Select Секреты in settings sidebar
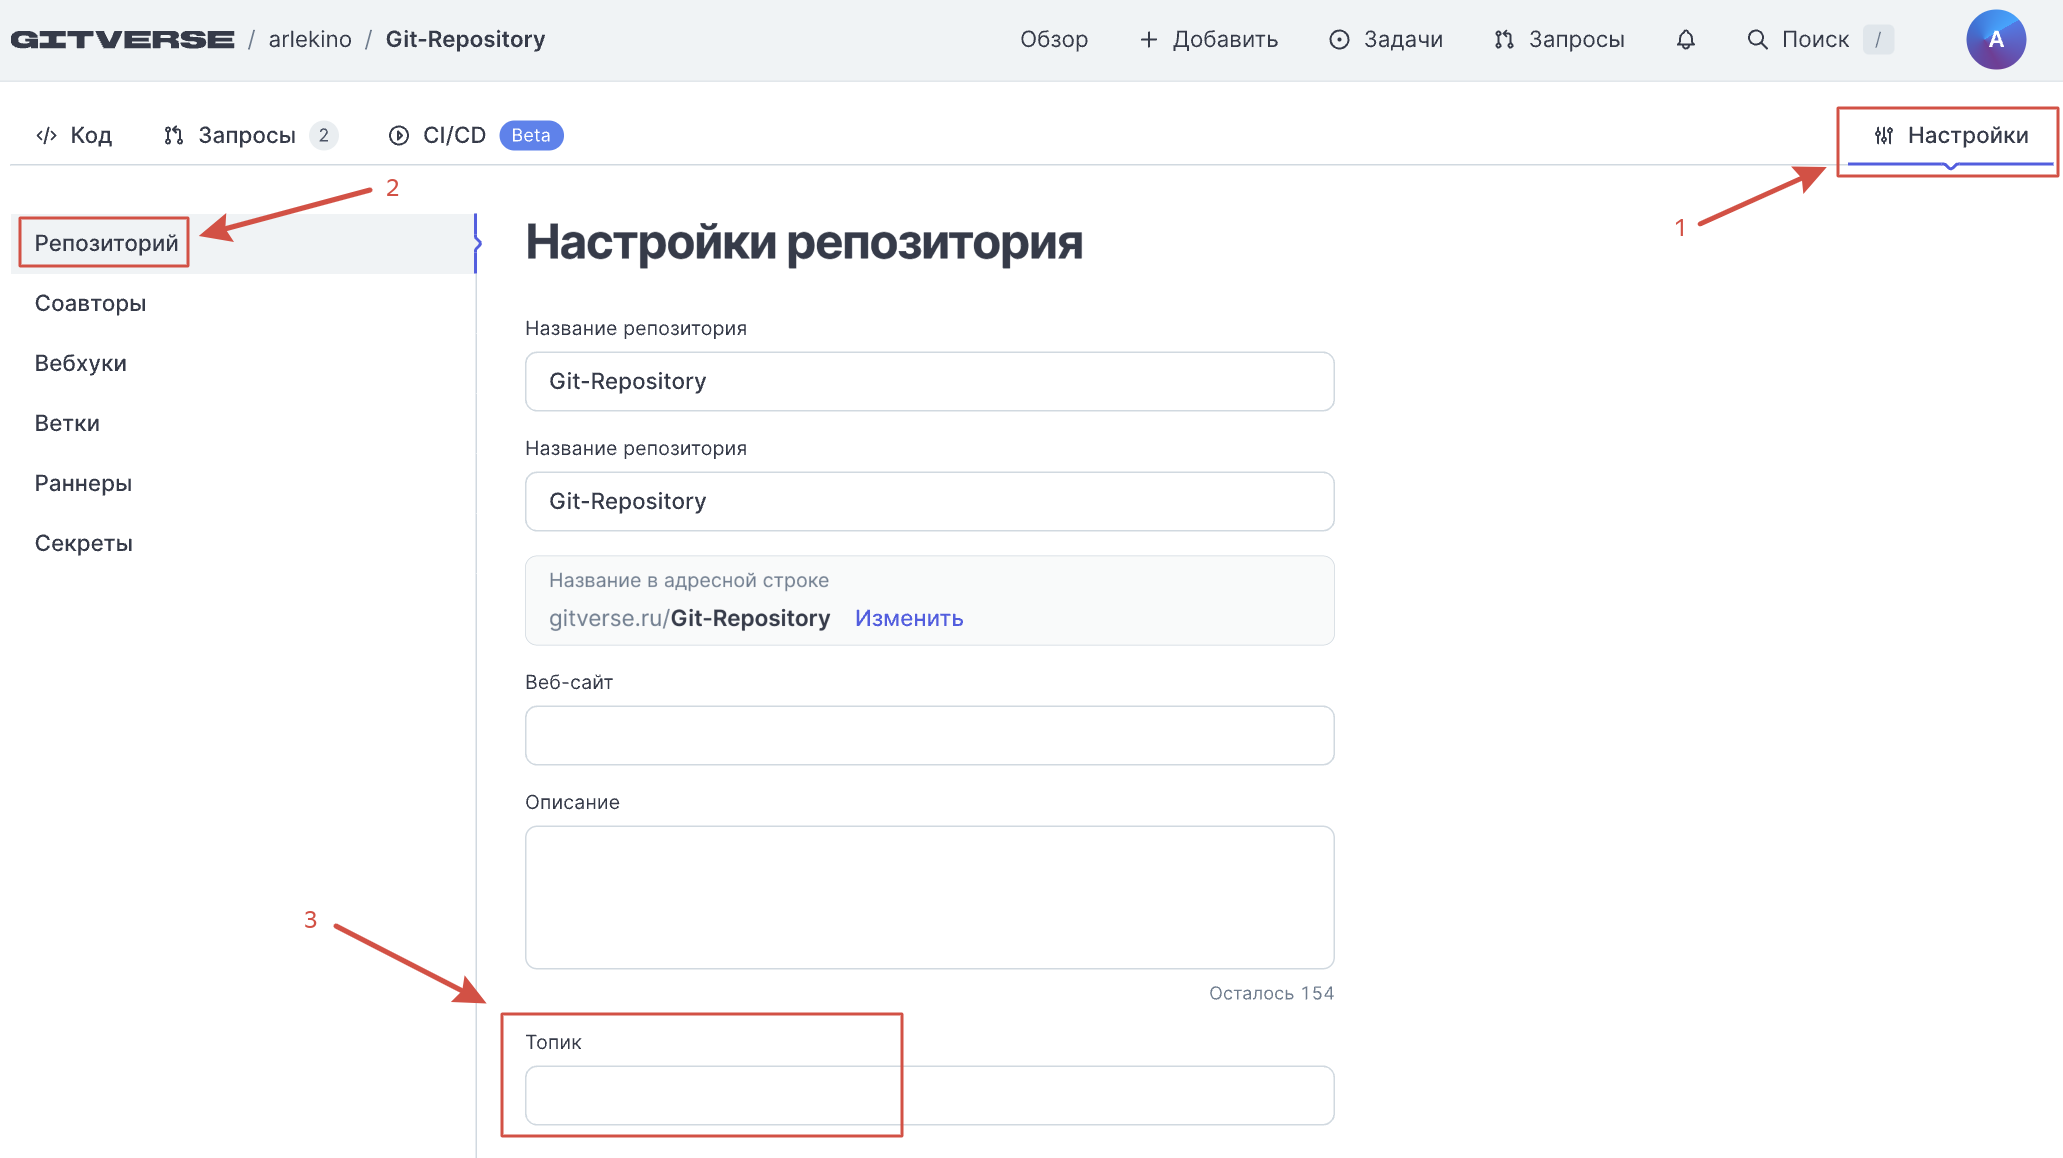The width and height of the screenshot is (2063, 1158). tap(243, 543)
